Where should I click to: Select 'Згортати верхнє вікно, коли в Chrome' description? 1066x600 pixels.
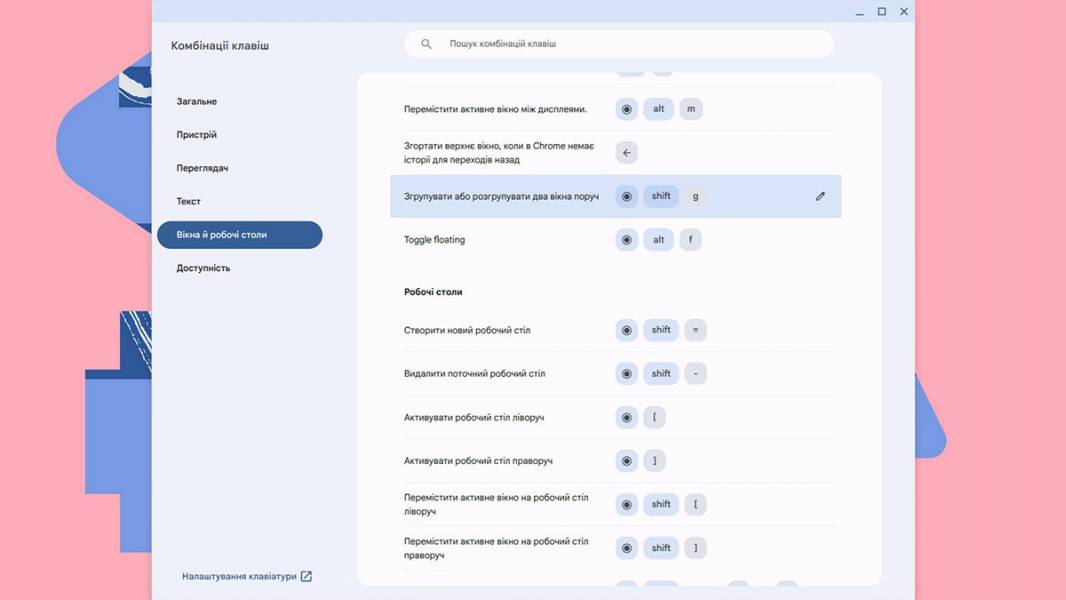tap(499, 153)
